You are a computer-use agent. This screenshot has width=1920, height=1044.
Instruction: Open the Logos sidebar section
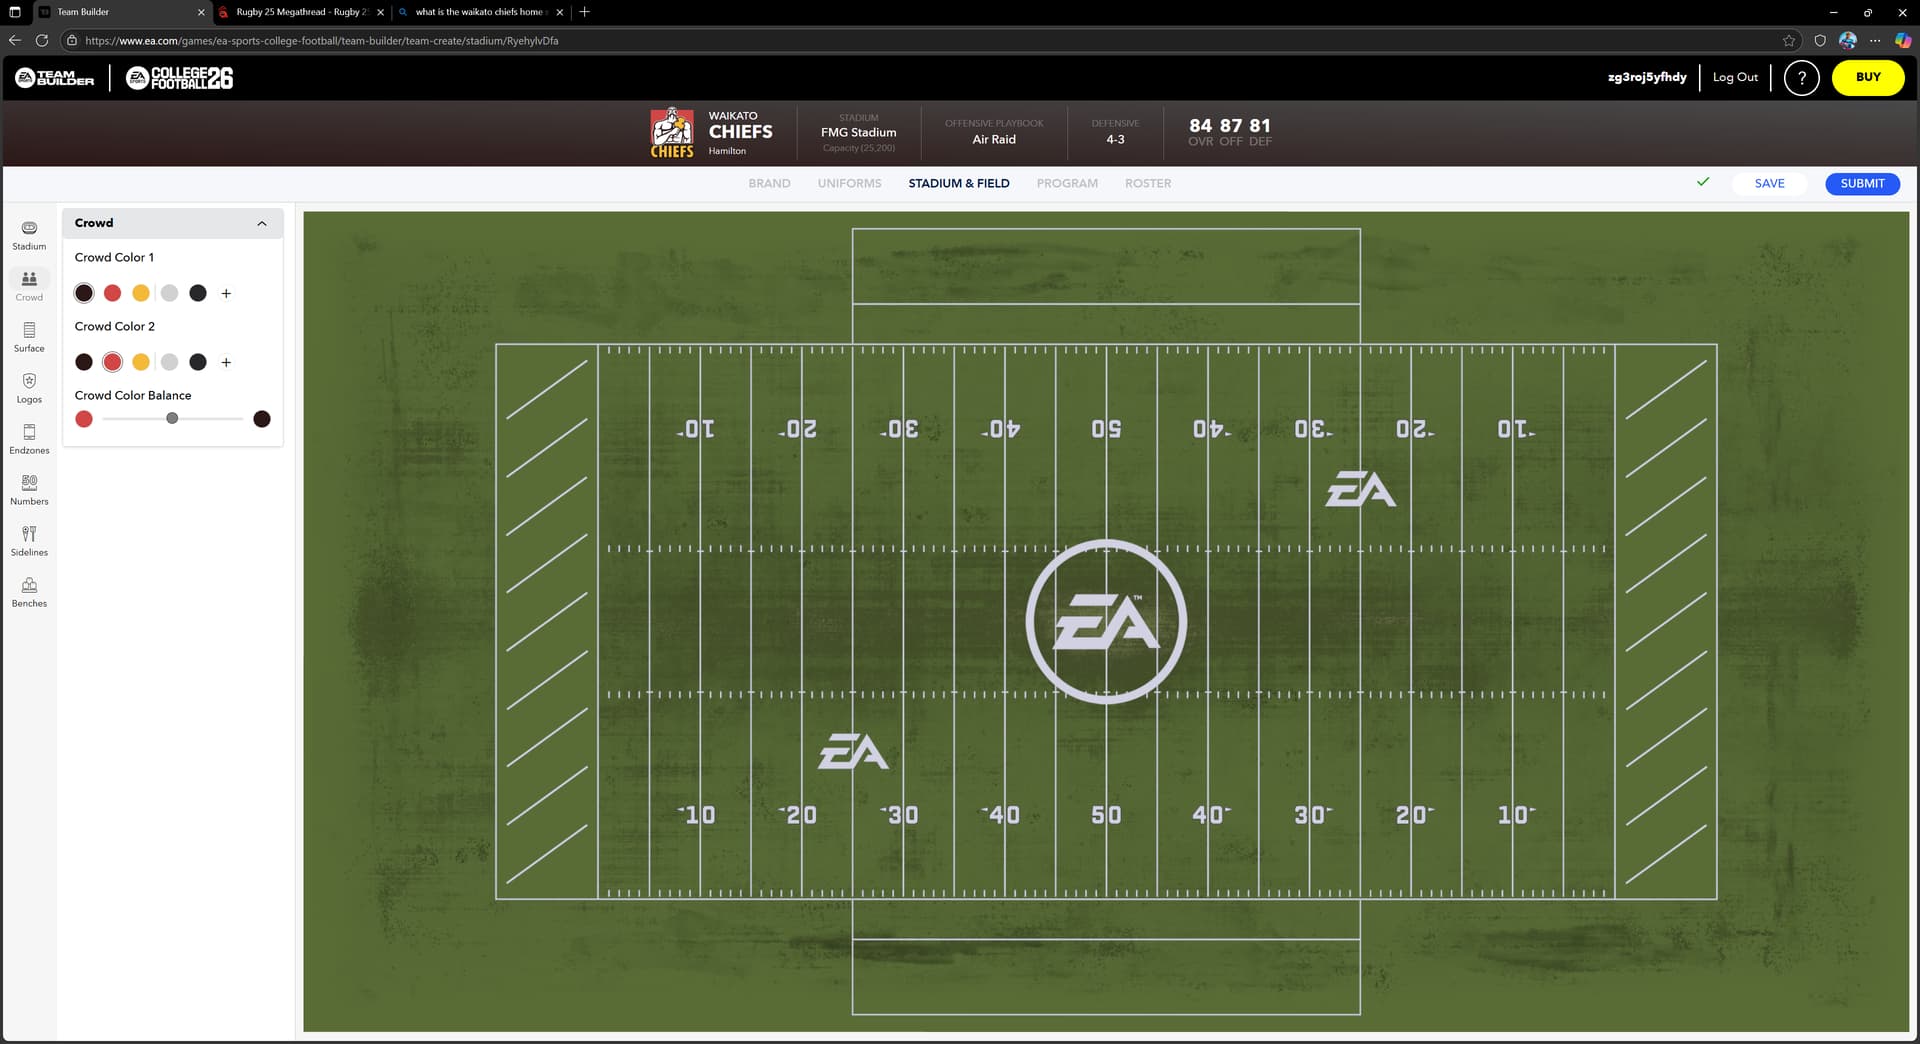tap(29, 388)
